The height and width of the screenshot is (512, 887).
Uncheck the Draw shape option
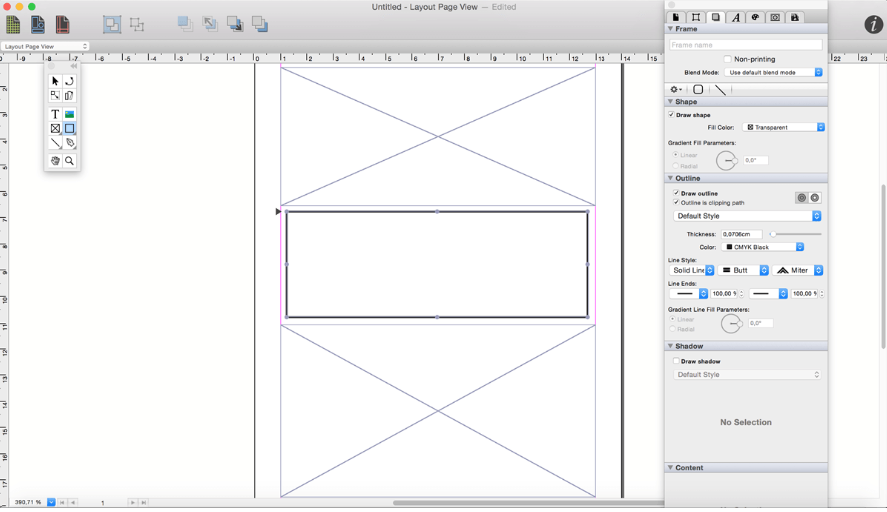coord(672,115)
